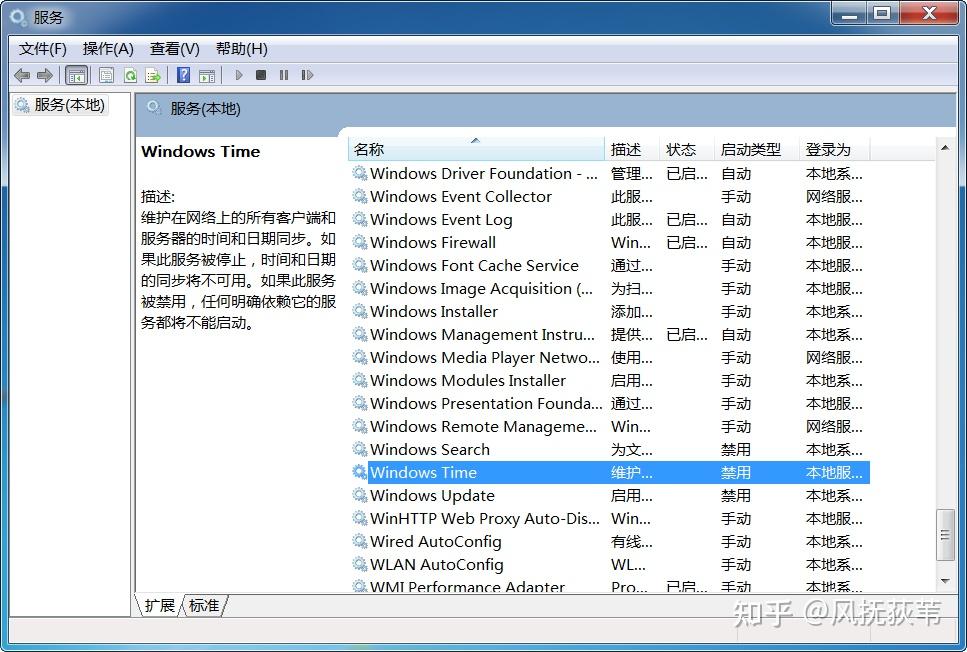The width and height of the screenshot is (967, 652).
Task: Select Windows Remote Manageme... service
Action: [x=484, y=427]
